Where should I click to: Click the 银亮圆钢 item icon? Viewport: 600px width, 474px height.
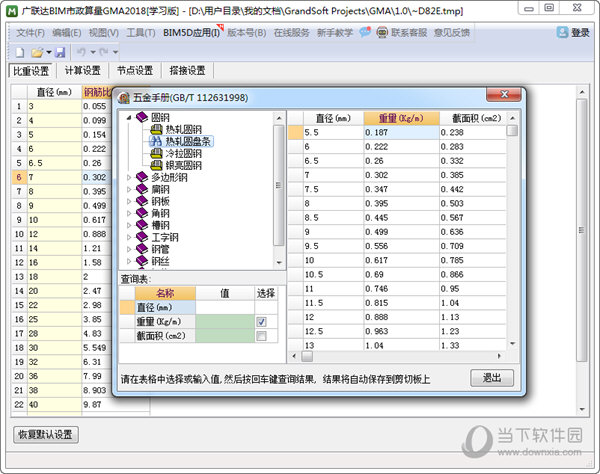(x=157, y=165)
